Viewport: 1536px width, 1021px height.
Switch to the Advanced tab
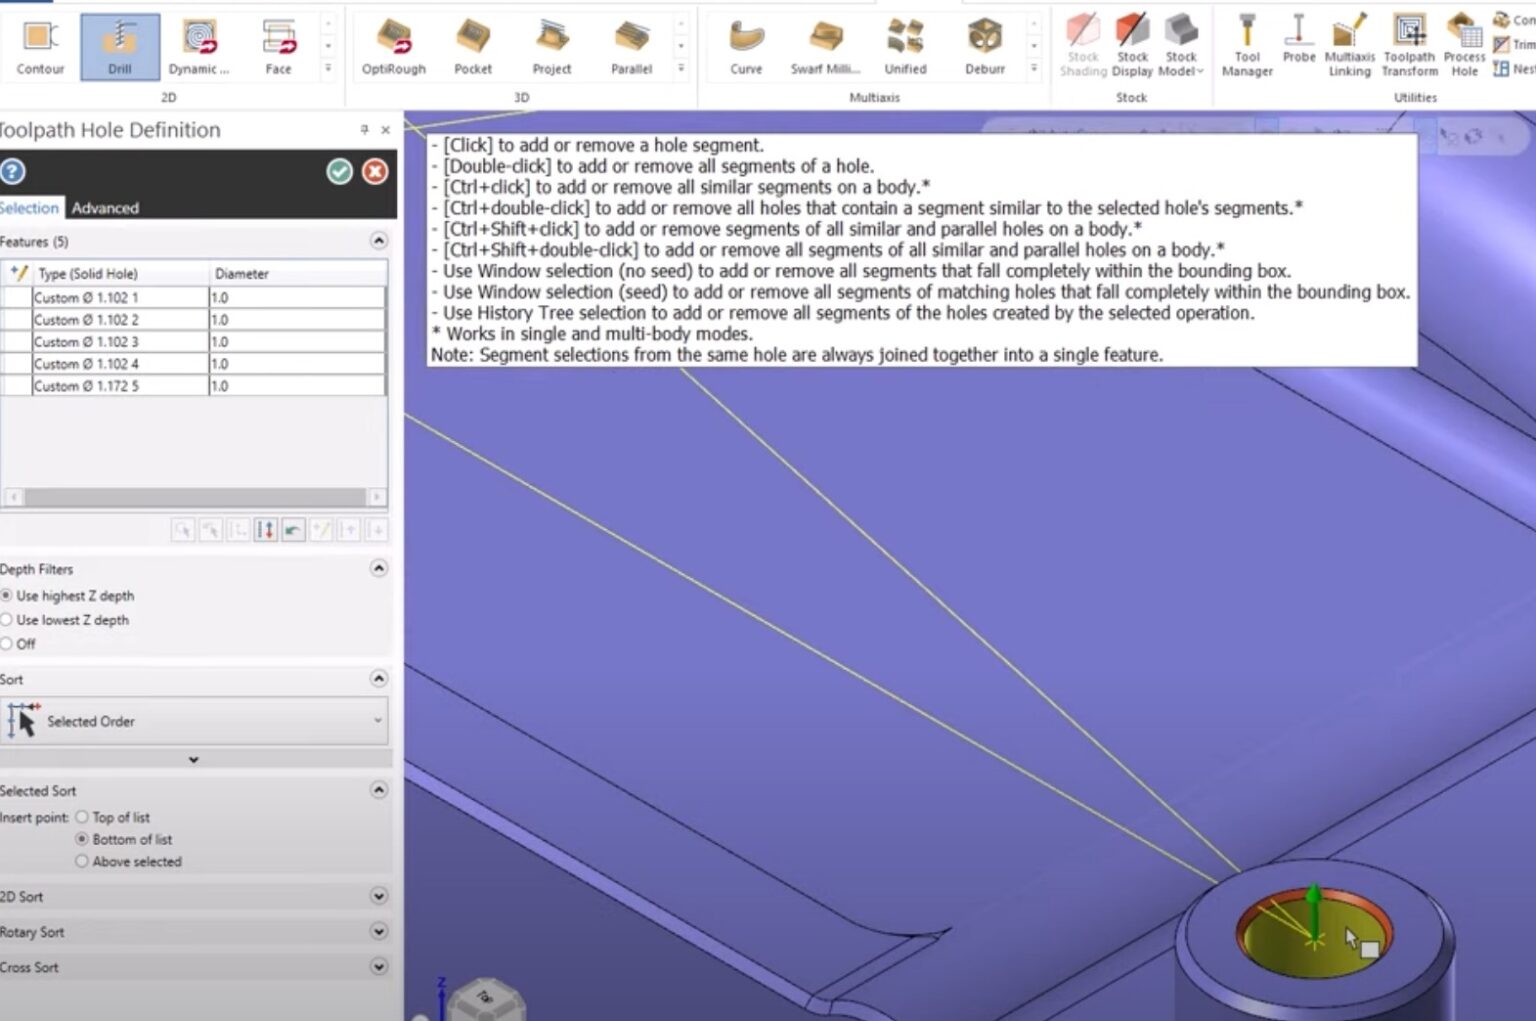[105, 208]
